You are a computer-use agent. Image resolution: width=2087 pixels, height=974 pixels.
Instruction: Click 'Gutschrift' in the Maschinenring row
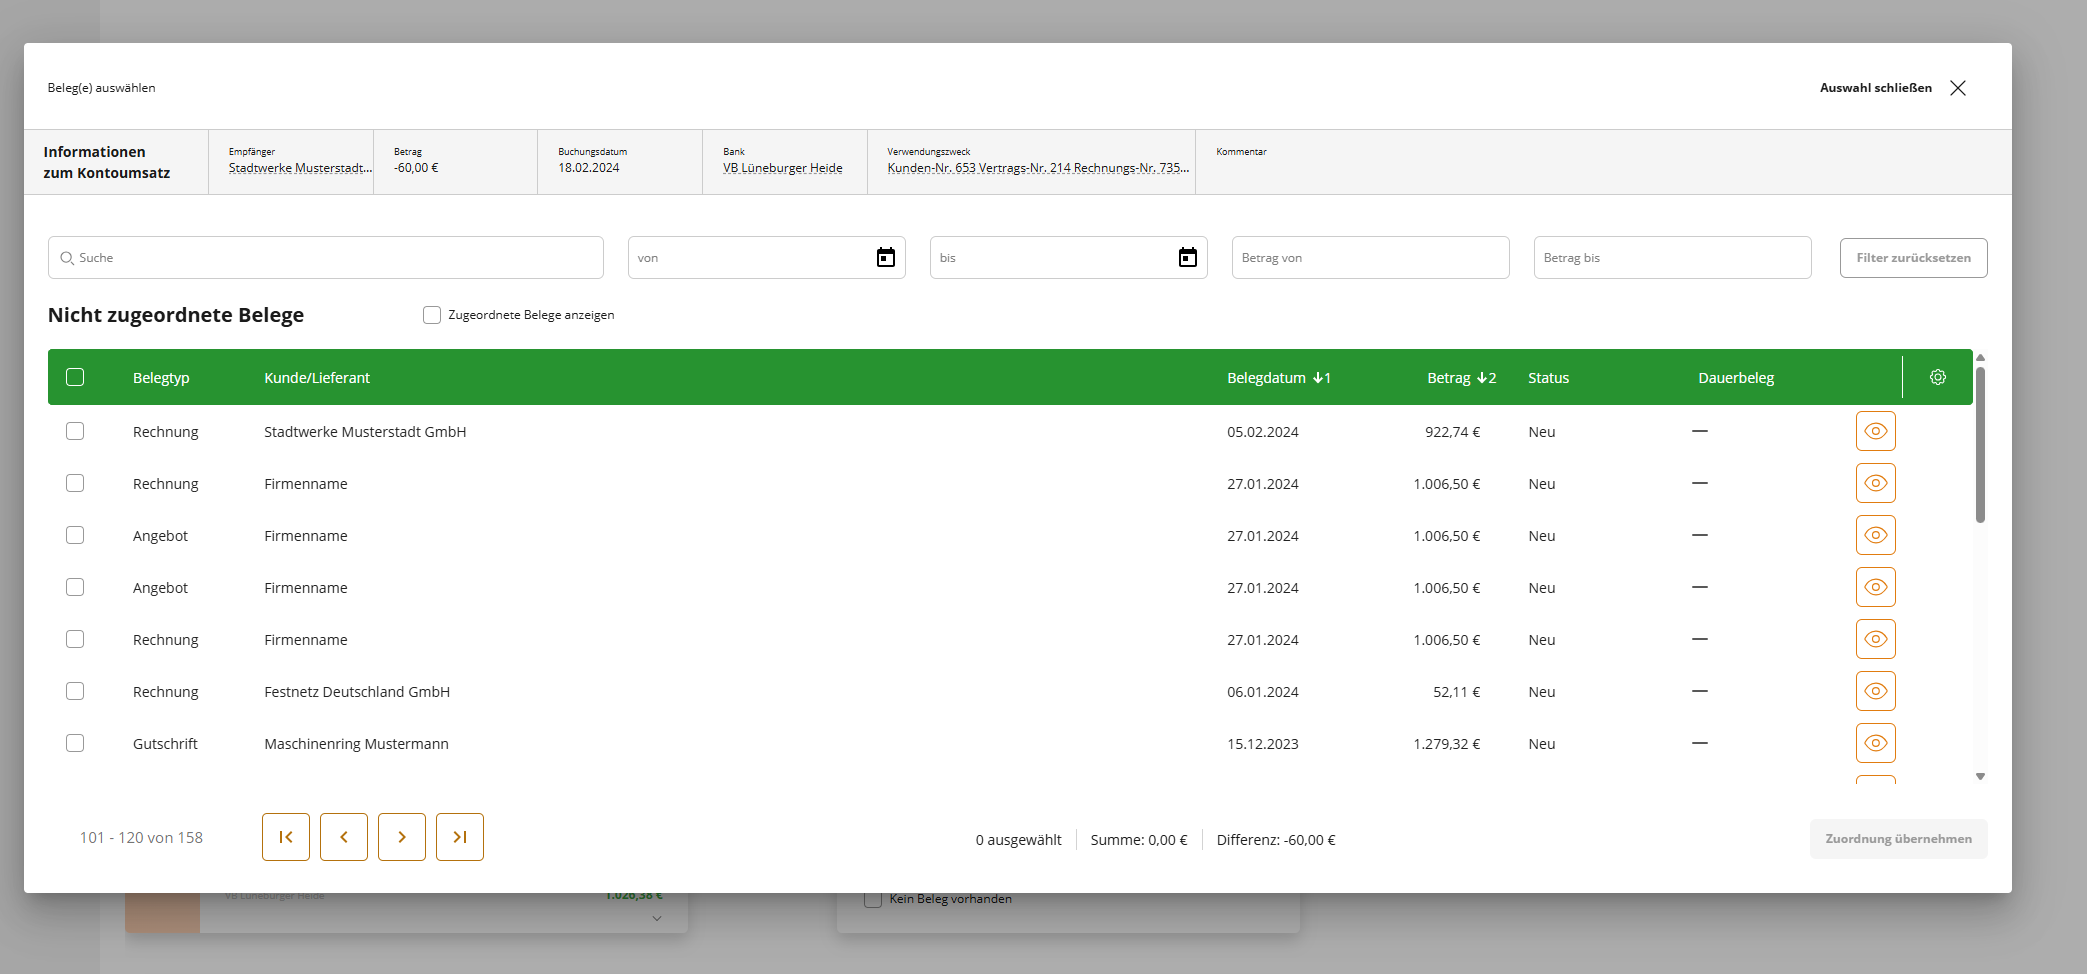(x=165, y=744)
